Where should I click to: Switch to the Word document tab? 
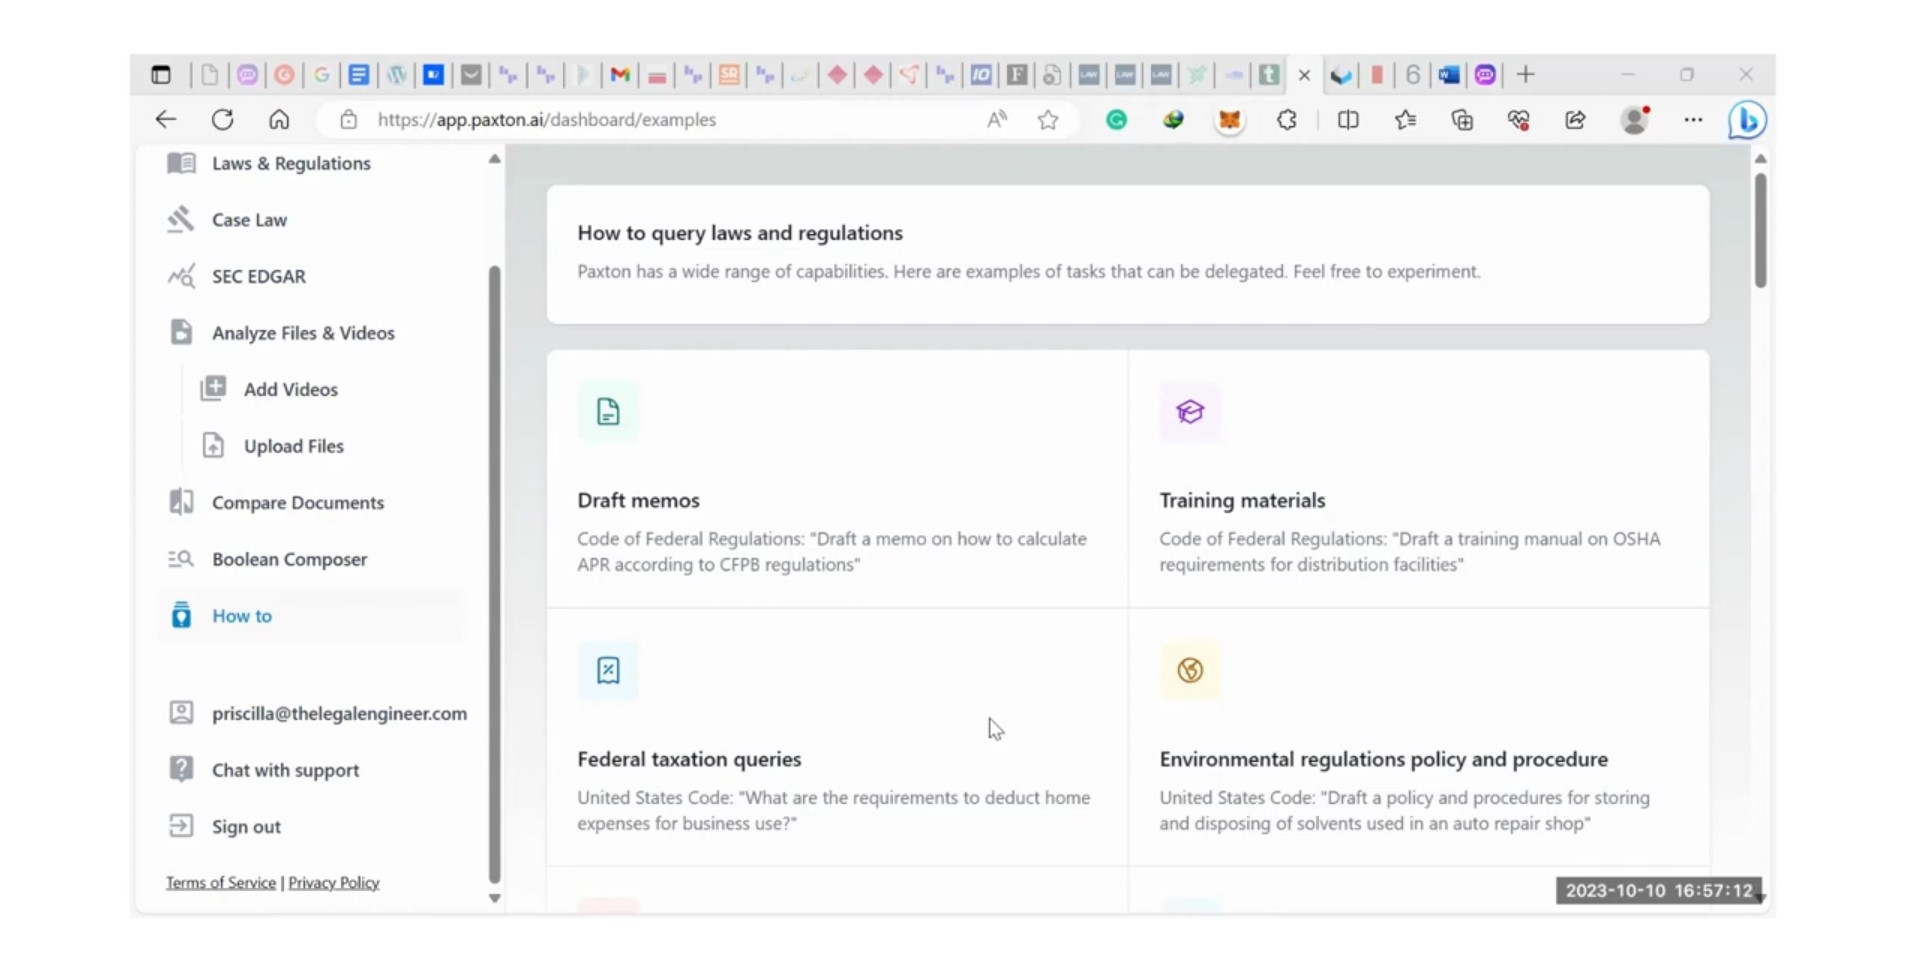1449,75
